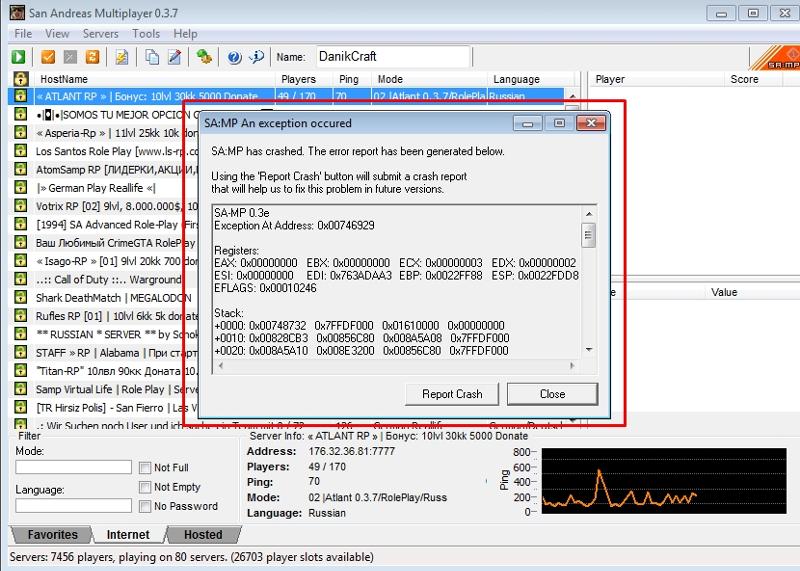800x571 pixels.
Task: Tick the Not Empty filter checkbox
Action: 146,487
